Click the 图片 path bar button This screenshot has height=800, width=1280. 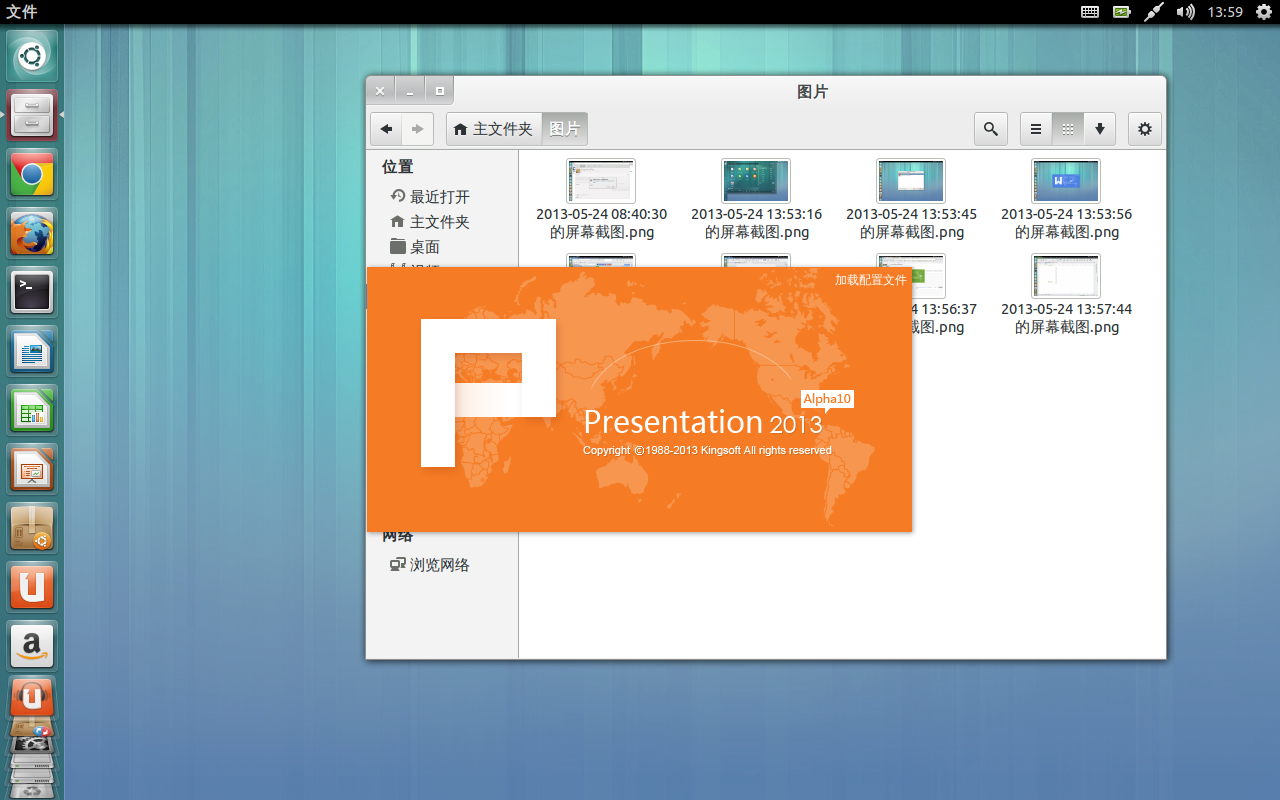[565, 129]
